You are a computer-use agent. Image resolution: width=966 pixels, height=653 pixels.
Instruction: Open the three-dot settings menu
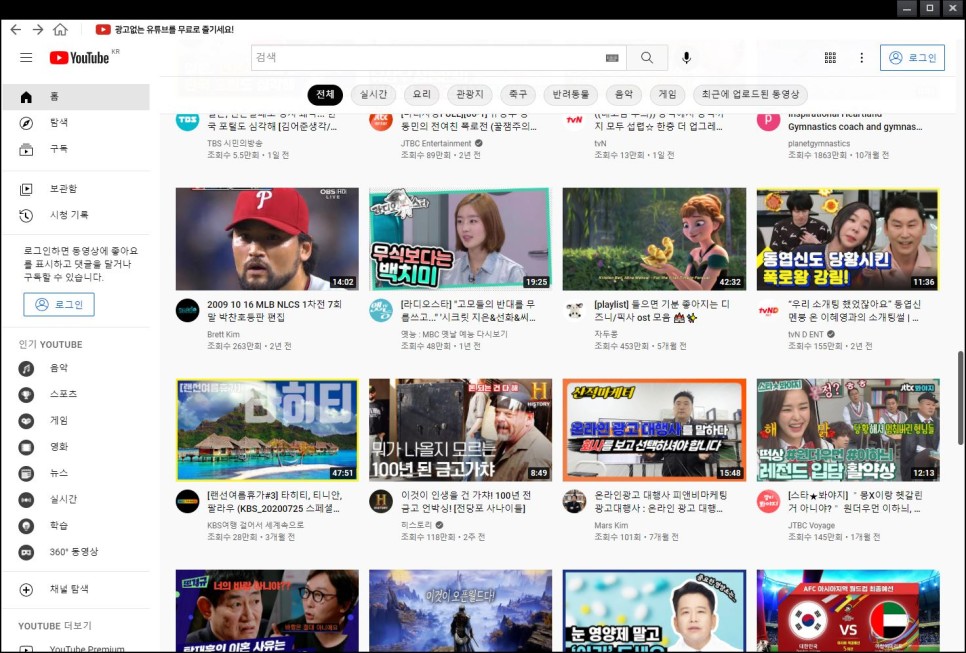coord(861,58)
